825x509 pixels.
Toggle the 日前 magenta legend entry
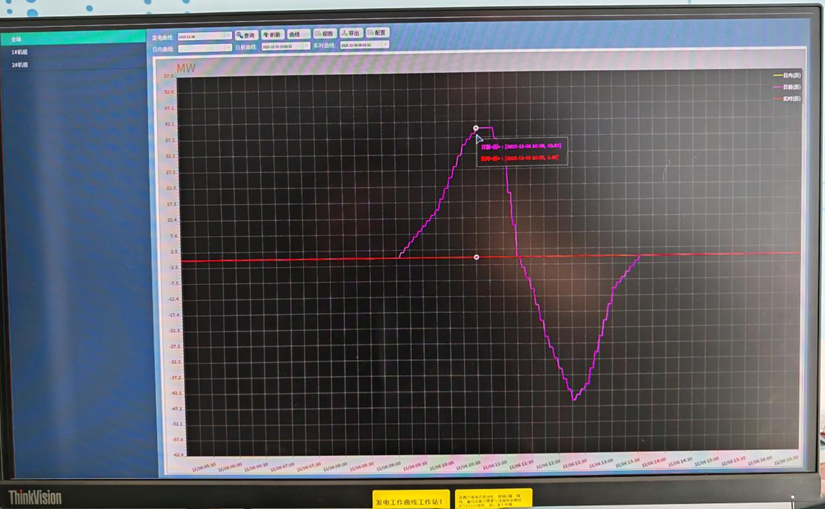[787, 87]
